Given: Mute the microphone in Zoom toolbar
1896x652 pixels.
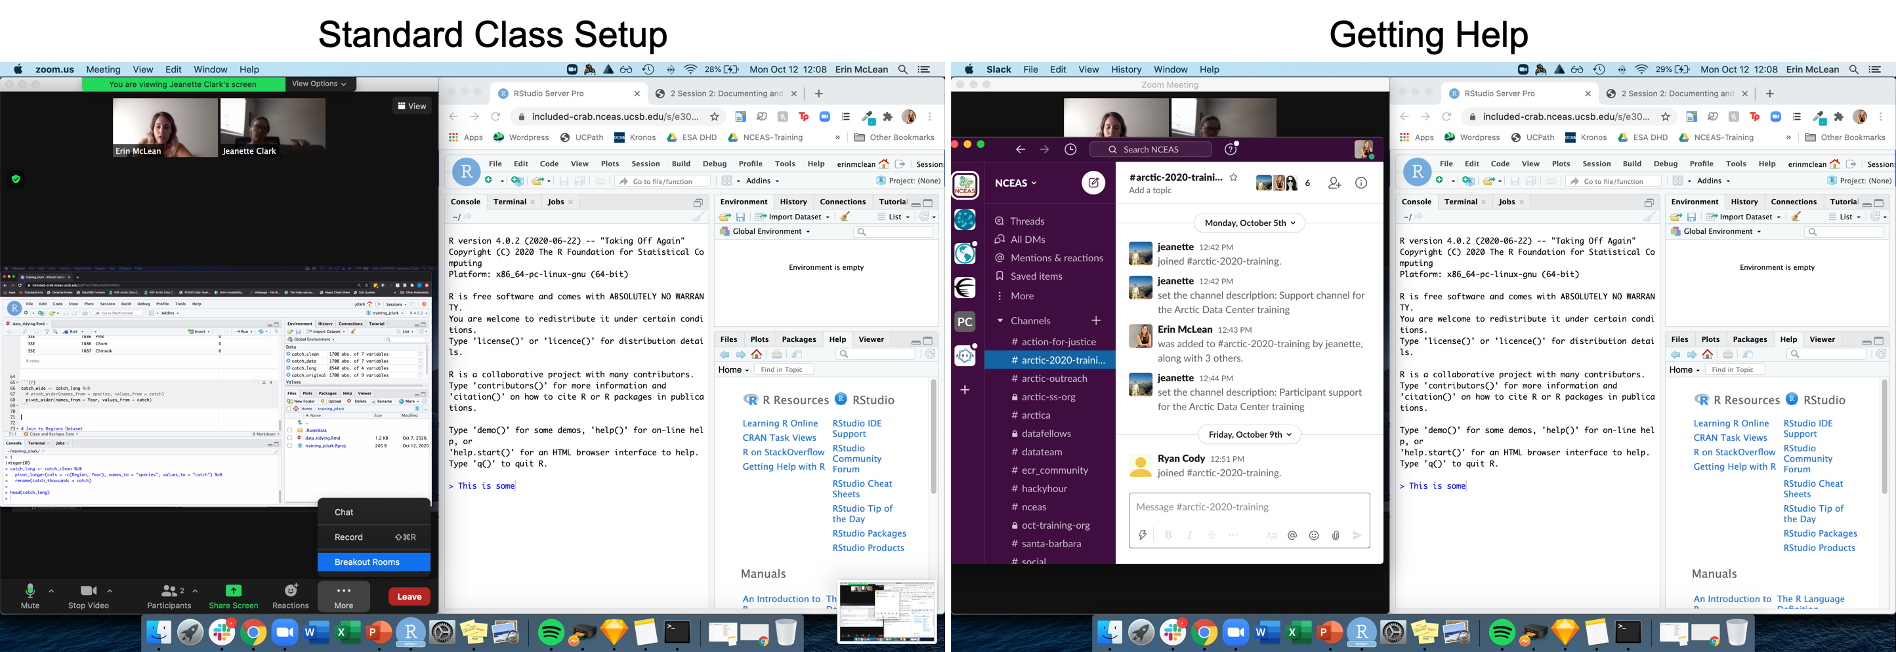Looking at the screenshot, I should [x=30, y=595].
